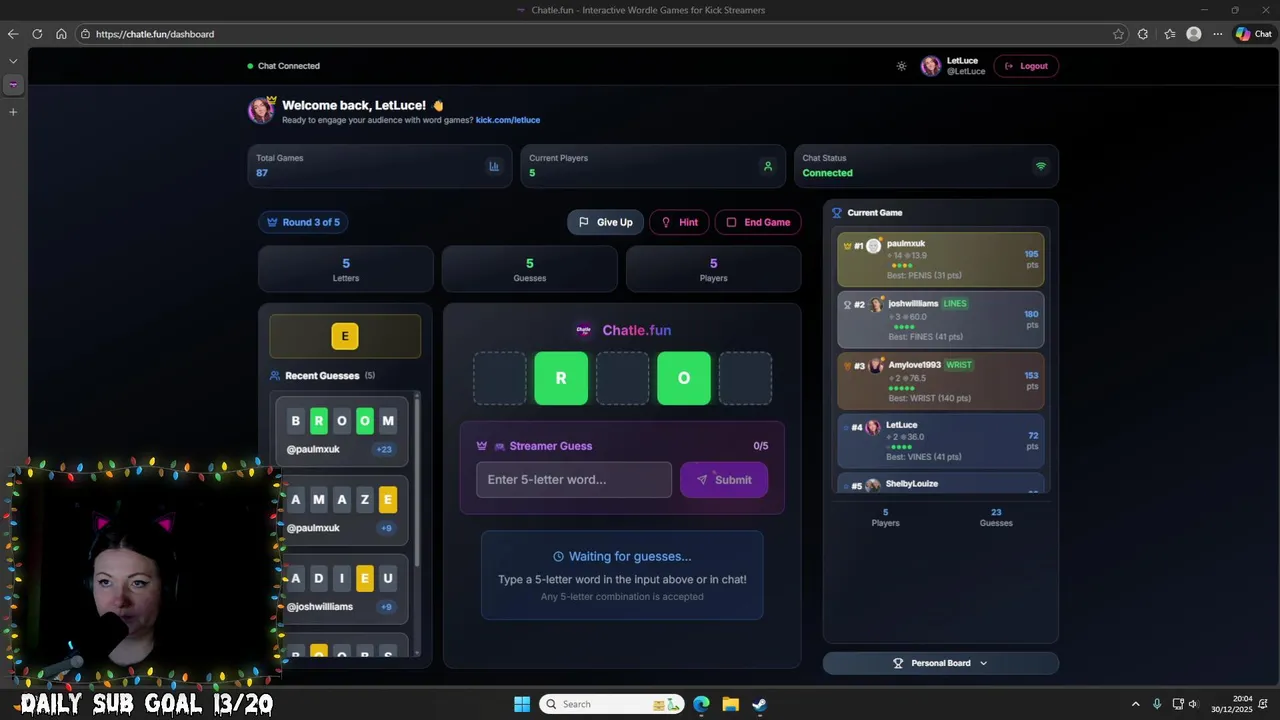
Task: Open the favorites list icon
Action: [1169, 34]
